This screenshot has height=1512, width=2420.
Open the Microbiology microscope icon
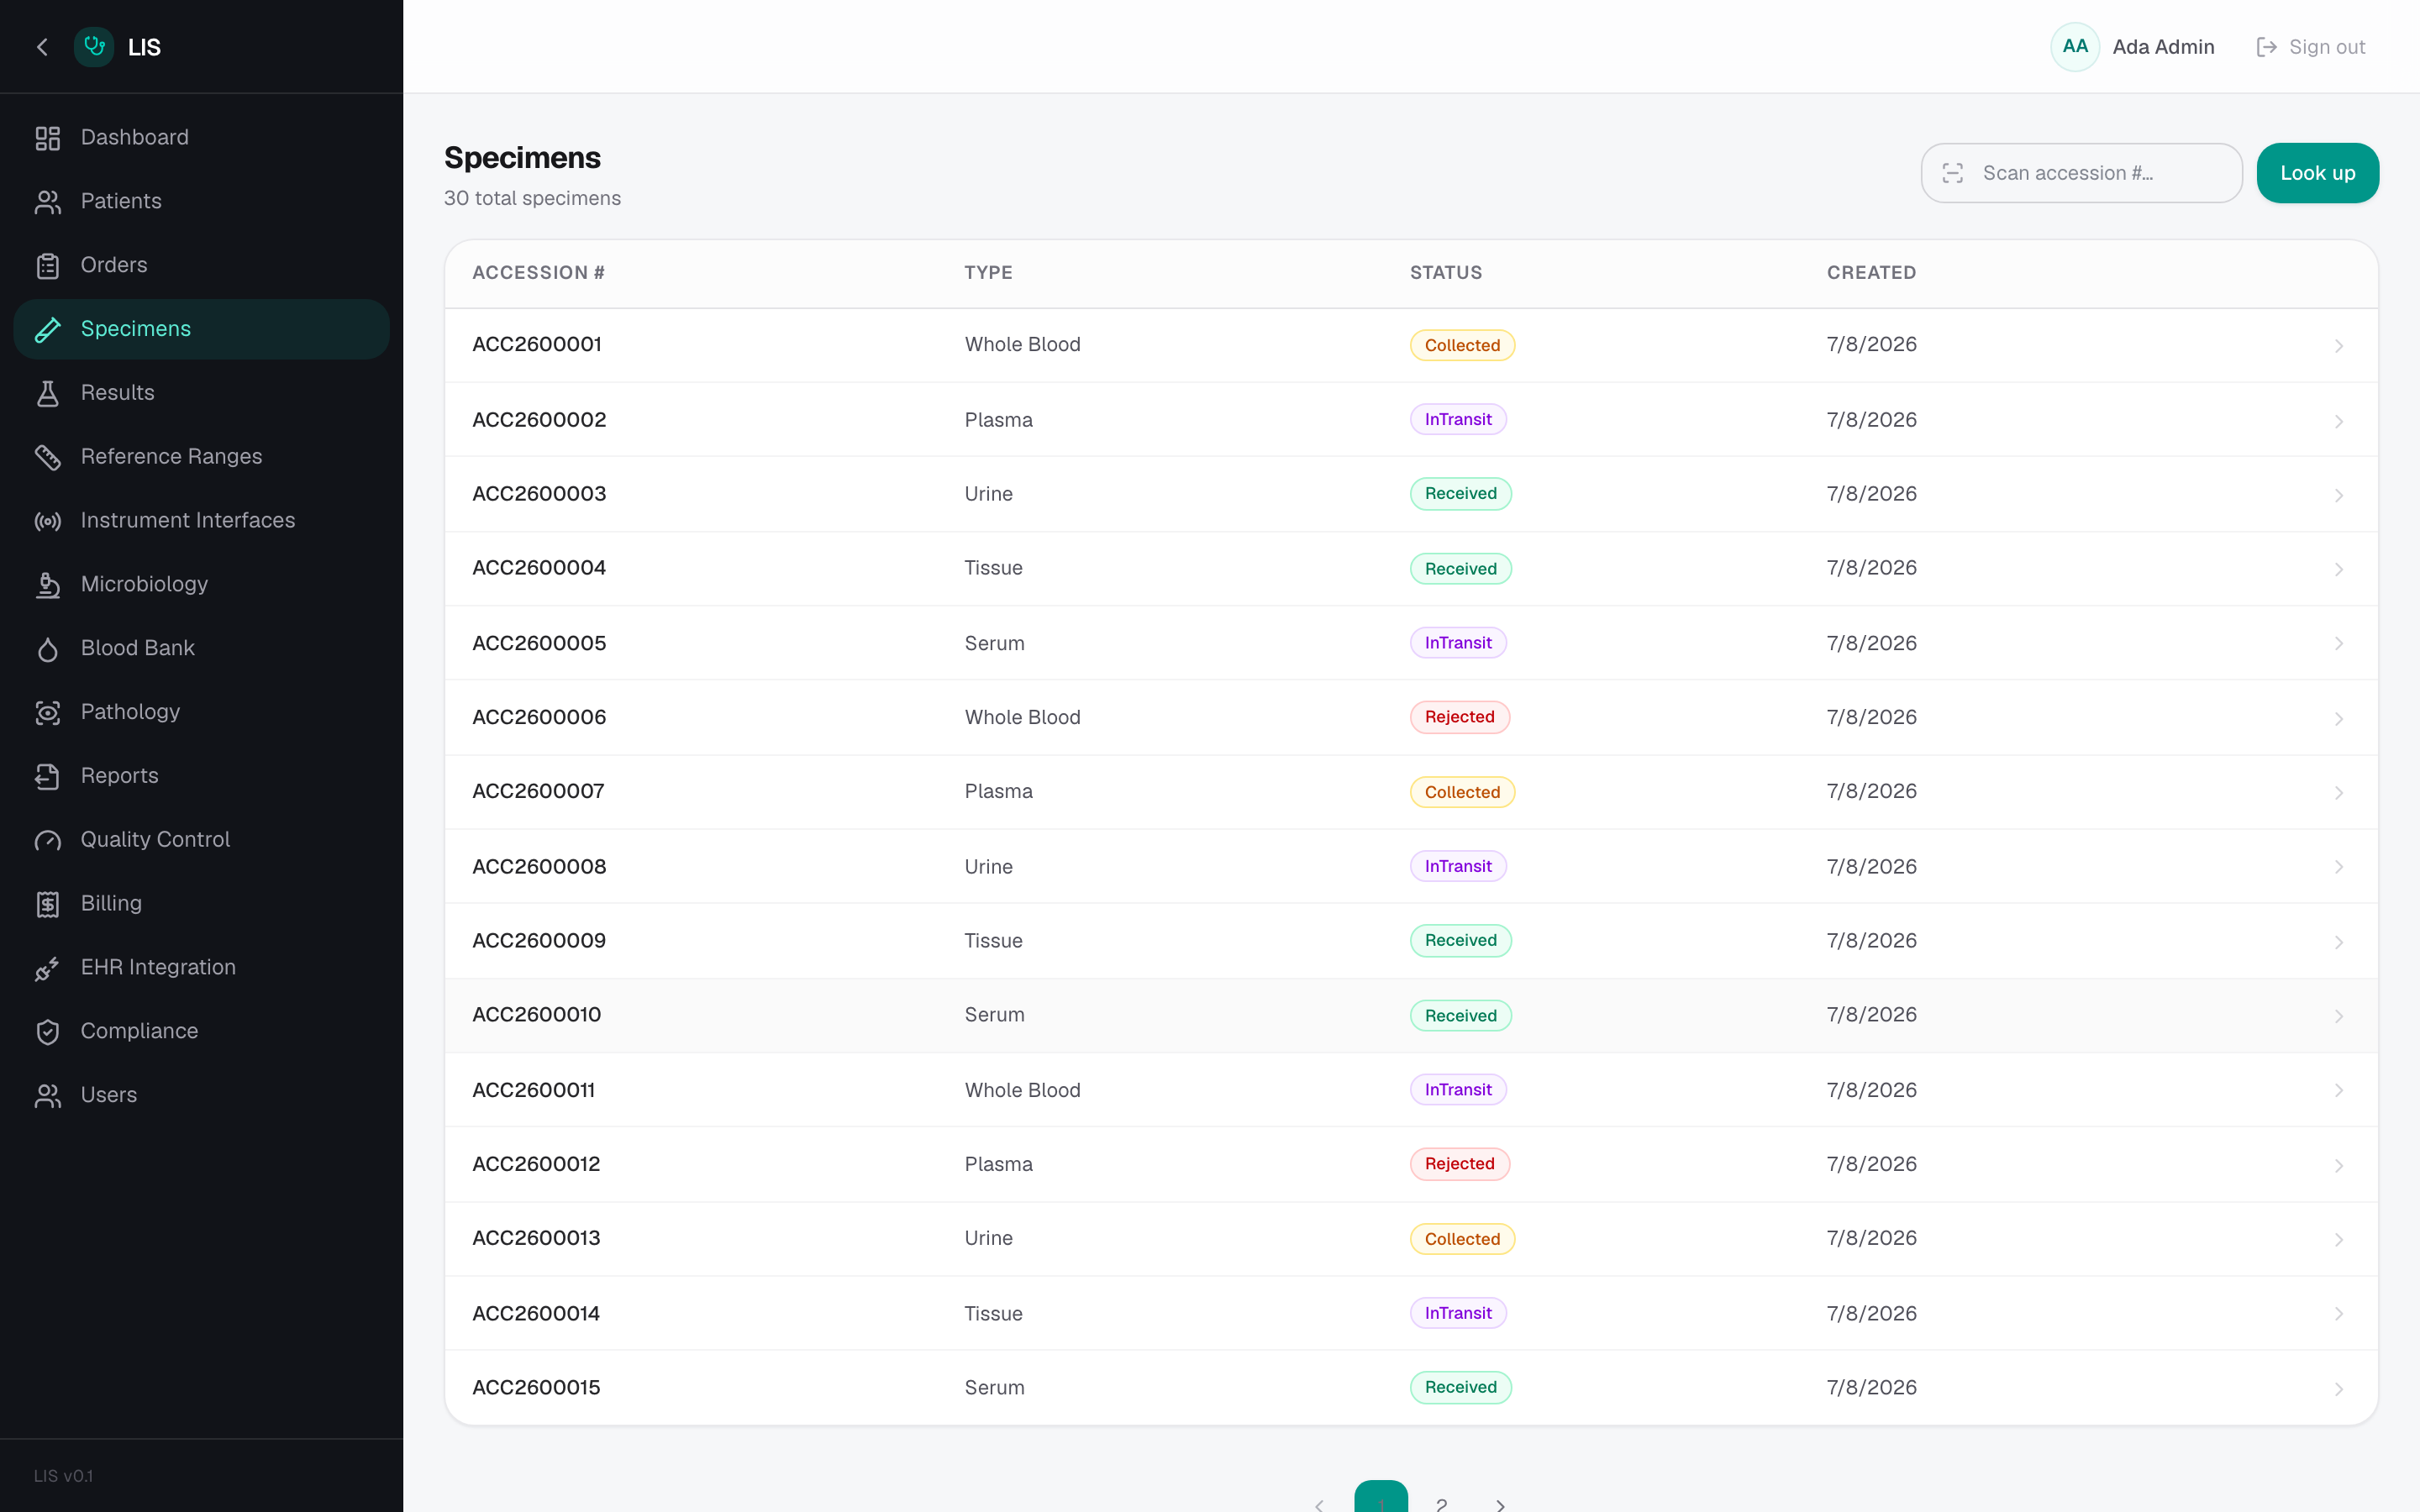pos(47,585)
